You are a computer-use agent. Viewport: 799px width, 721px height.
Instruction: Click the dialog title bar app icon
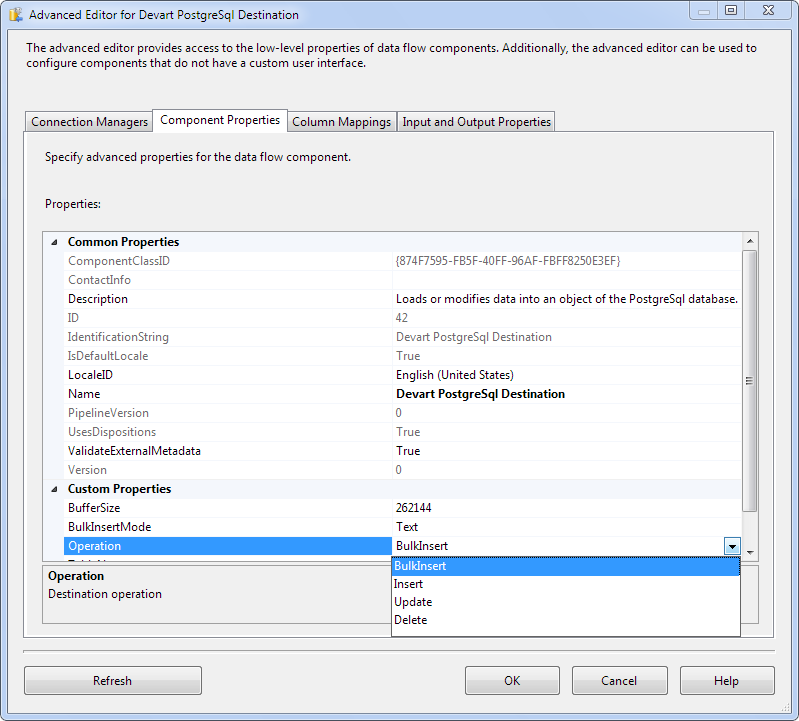(x=16, y=15)
